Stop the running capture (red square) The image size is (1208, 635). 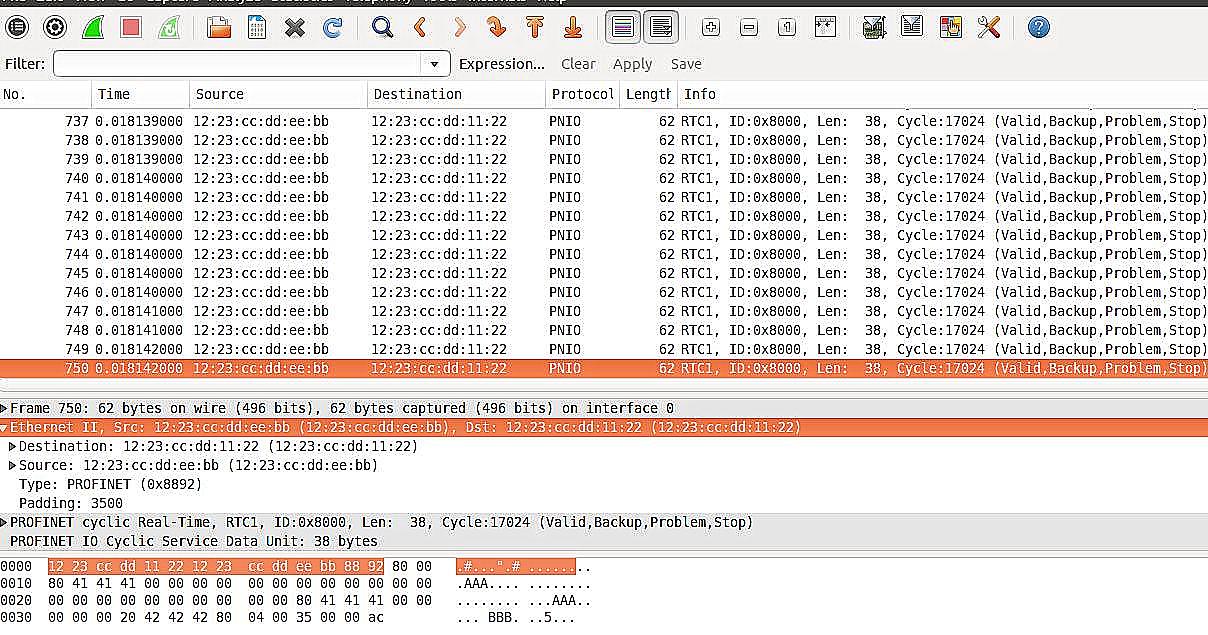[x=131, y=27]
